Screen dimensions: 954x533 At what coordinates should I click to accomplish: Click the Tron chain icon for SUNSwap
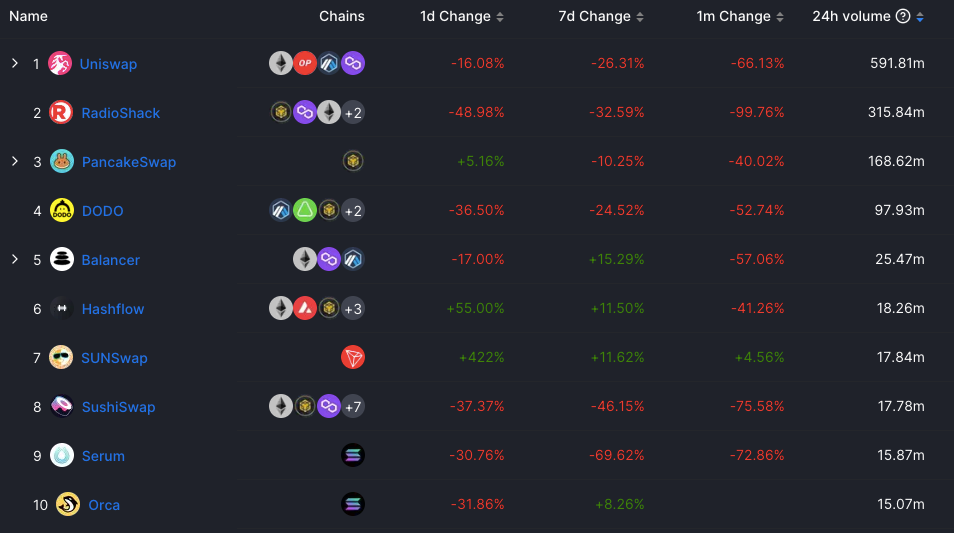click(353, 358)
